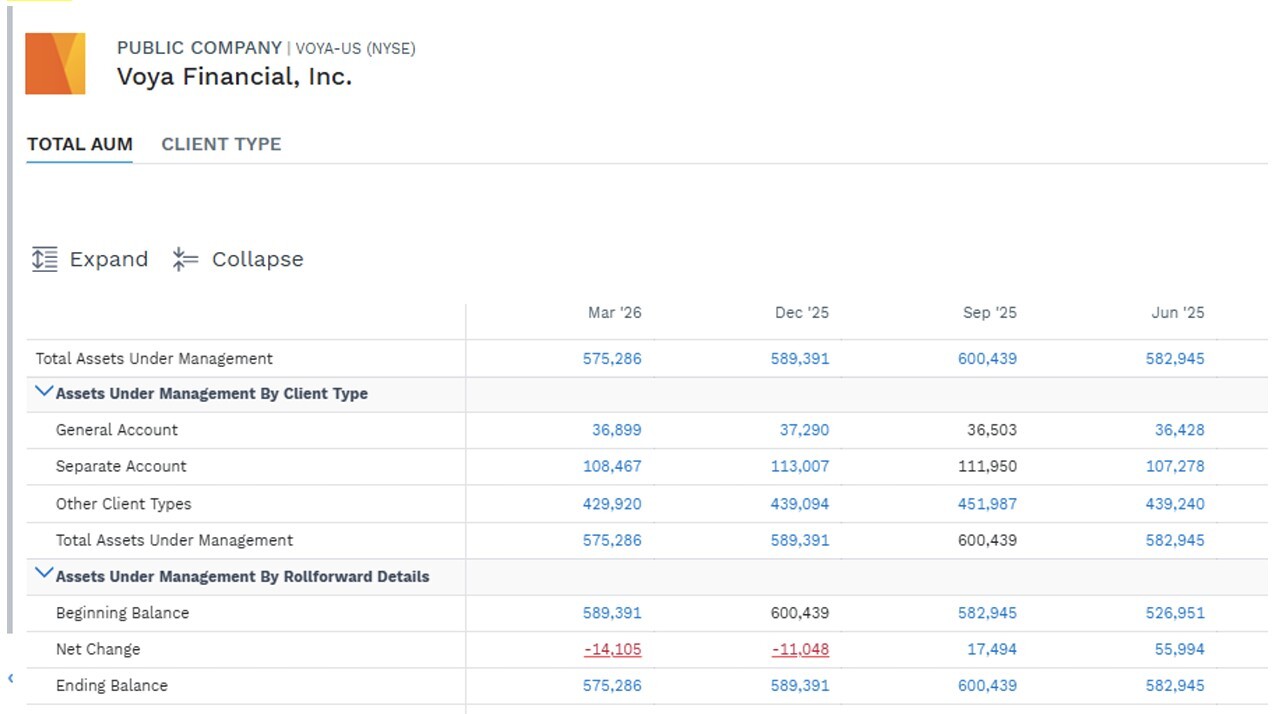Click the small left arrow at the bottom-left edge

point(11,678)
